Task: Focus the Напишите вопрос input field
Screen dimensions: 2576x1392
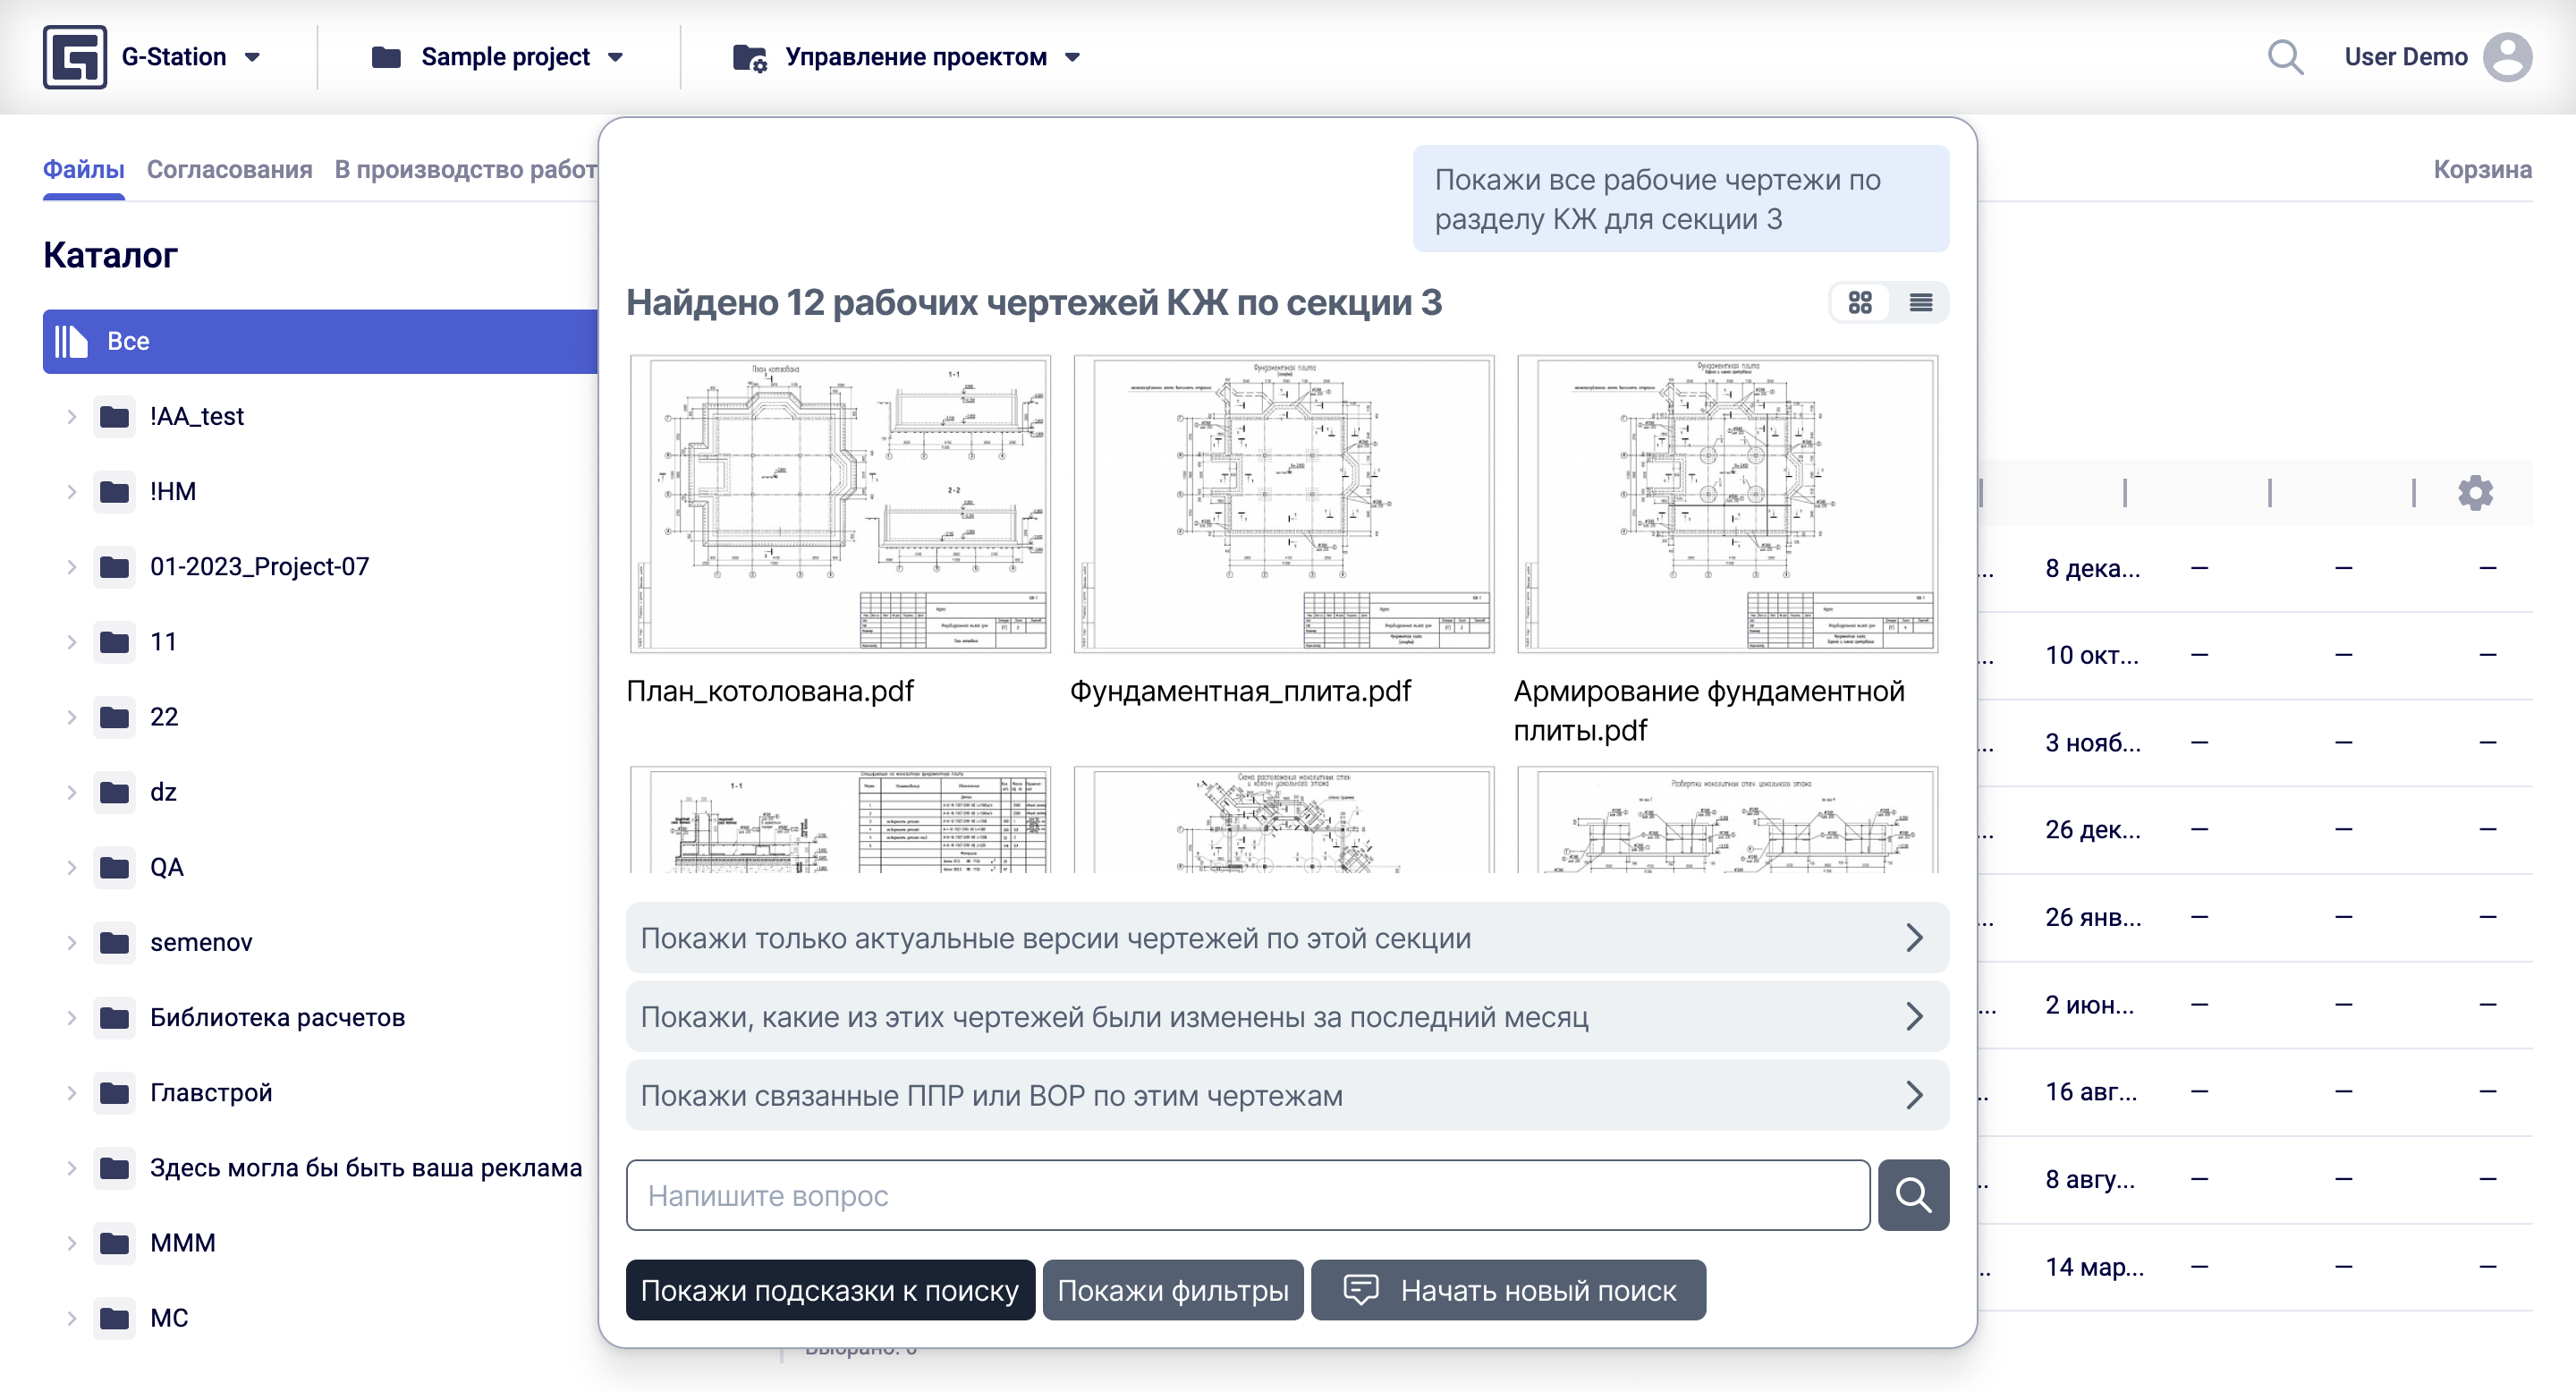Action: (1247, 1195)
